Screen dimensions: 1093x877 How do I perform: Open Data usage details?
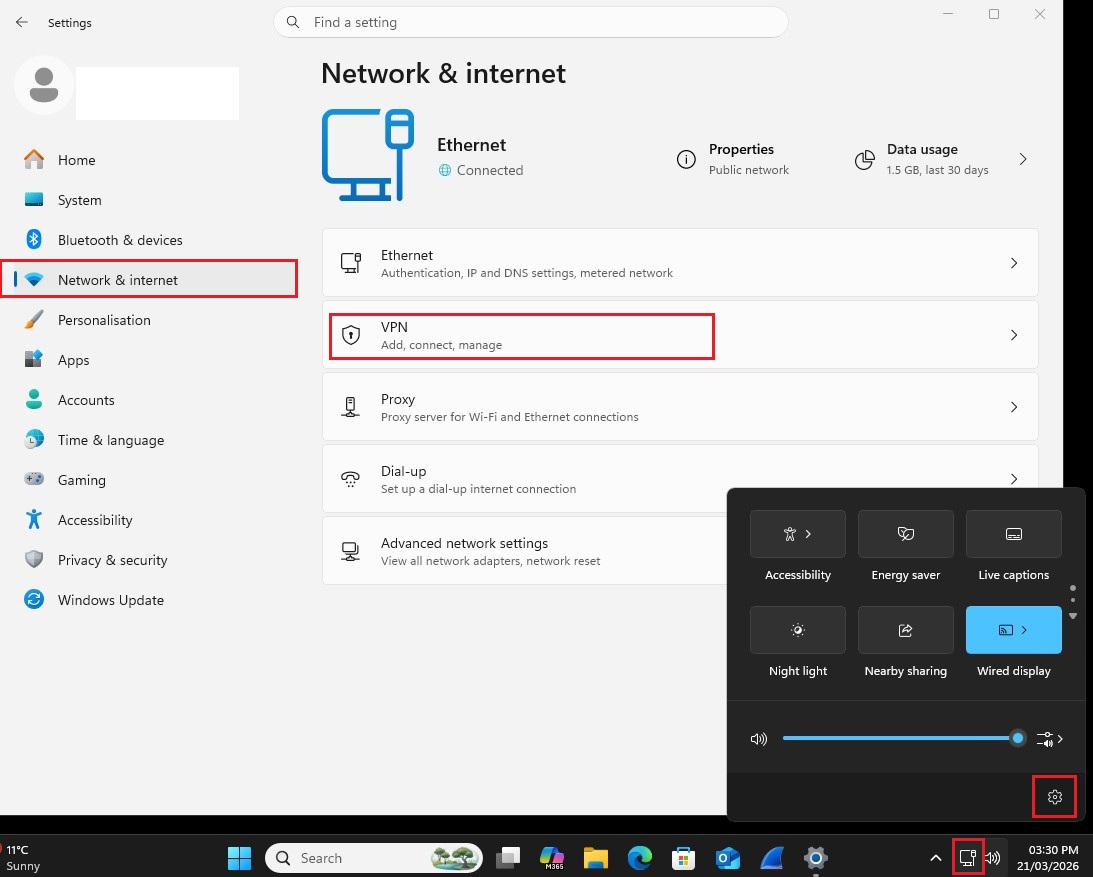pyautogui.click(x=942, y=160)
